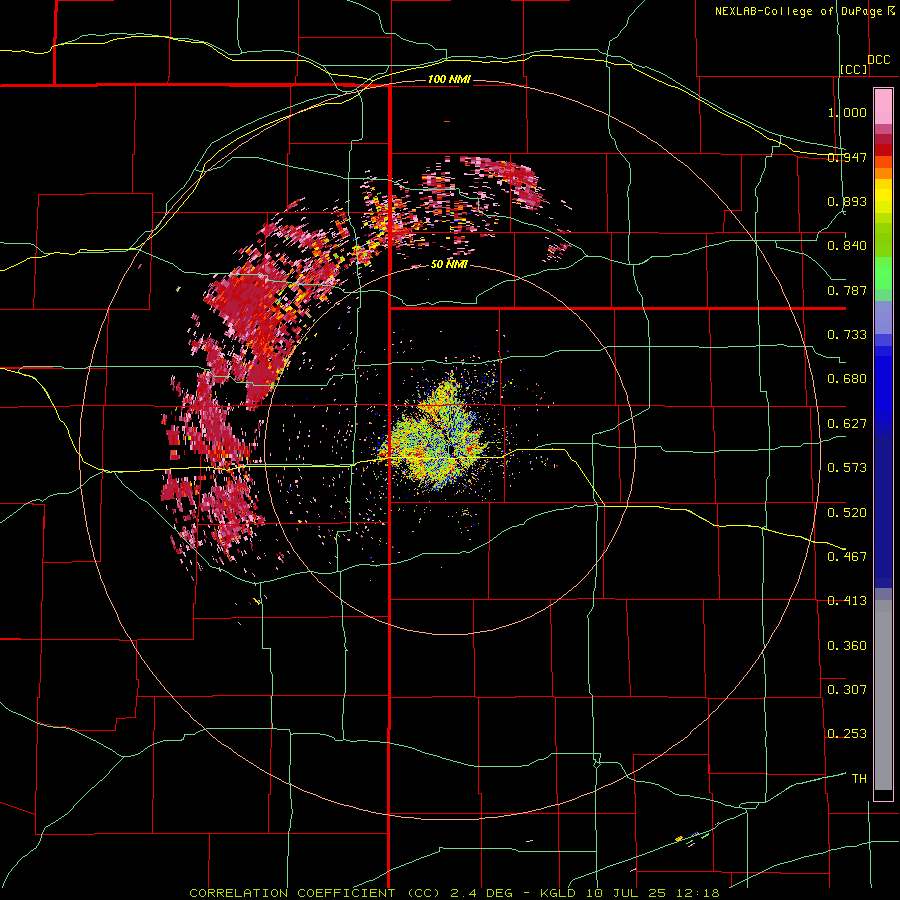Click the 0.893 color scale value

[847, 201]
